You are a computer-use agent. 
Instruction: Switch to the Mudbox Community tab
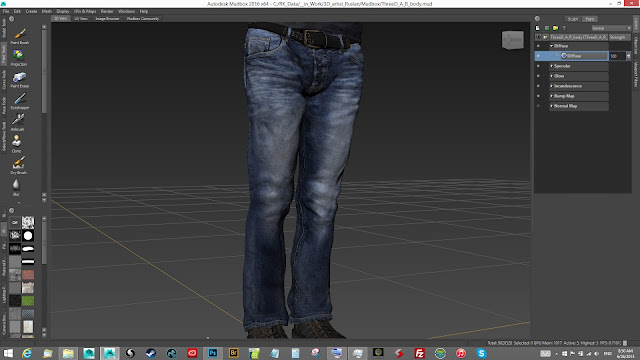point(143,19)
